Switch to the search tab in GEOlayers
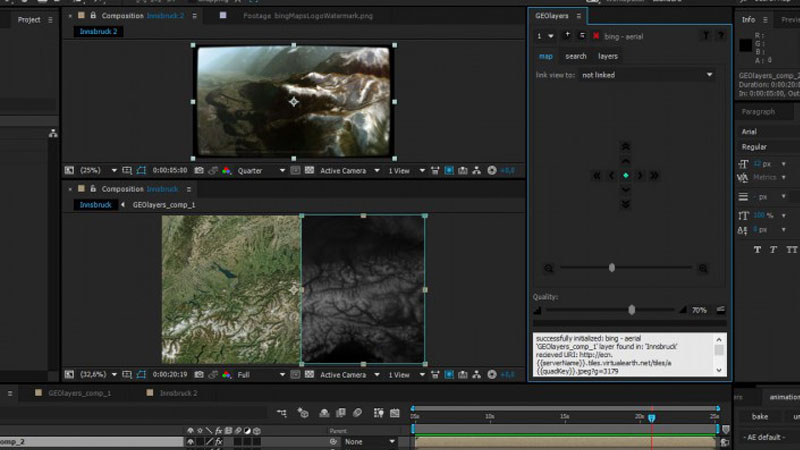Viewport: 800px width, 450px height. click(576, 56)
